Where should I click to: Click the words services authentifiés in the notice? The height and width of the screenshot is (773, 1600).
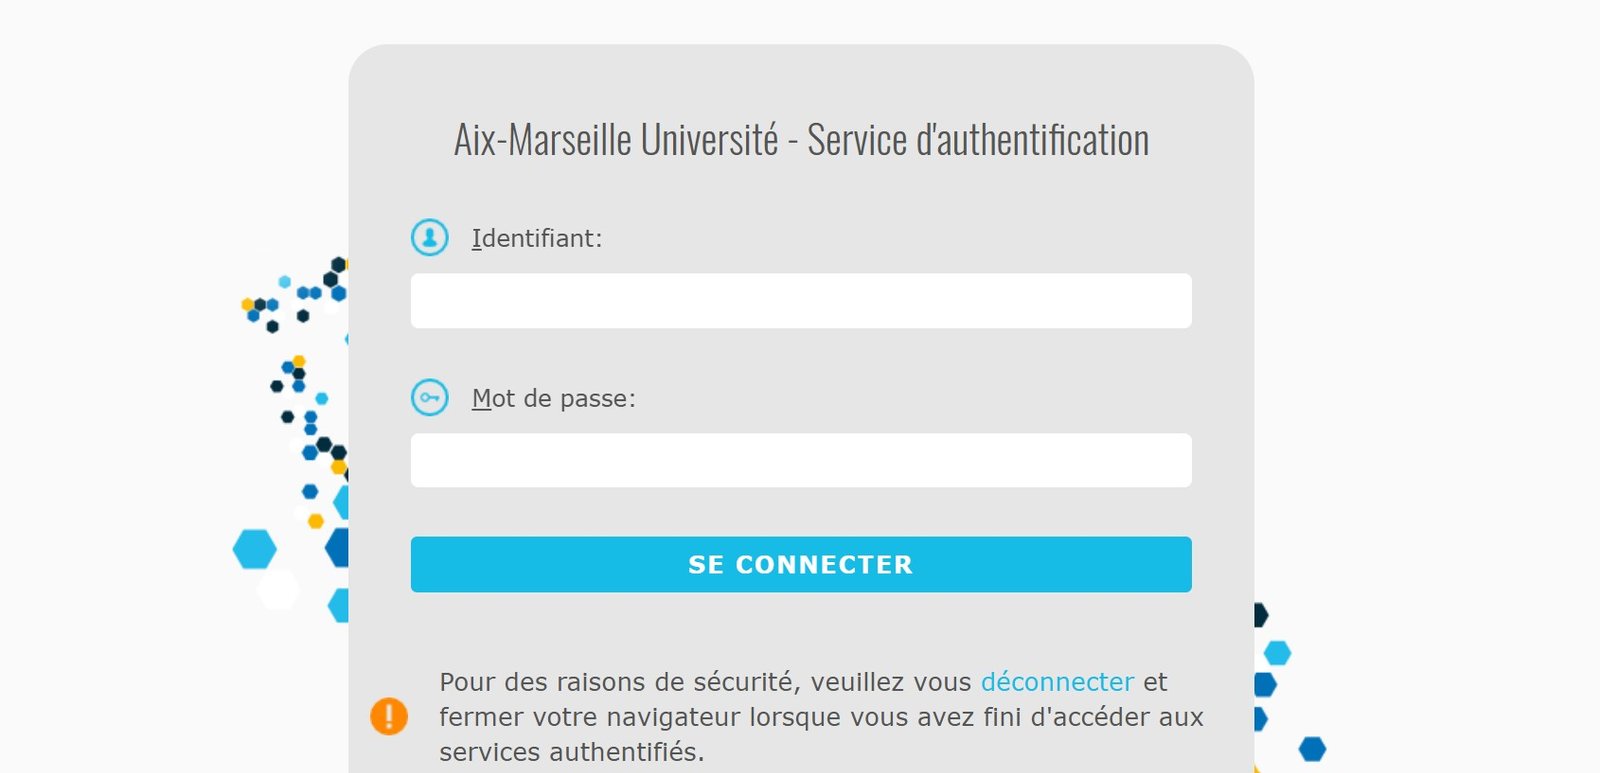(571, 752)
